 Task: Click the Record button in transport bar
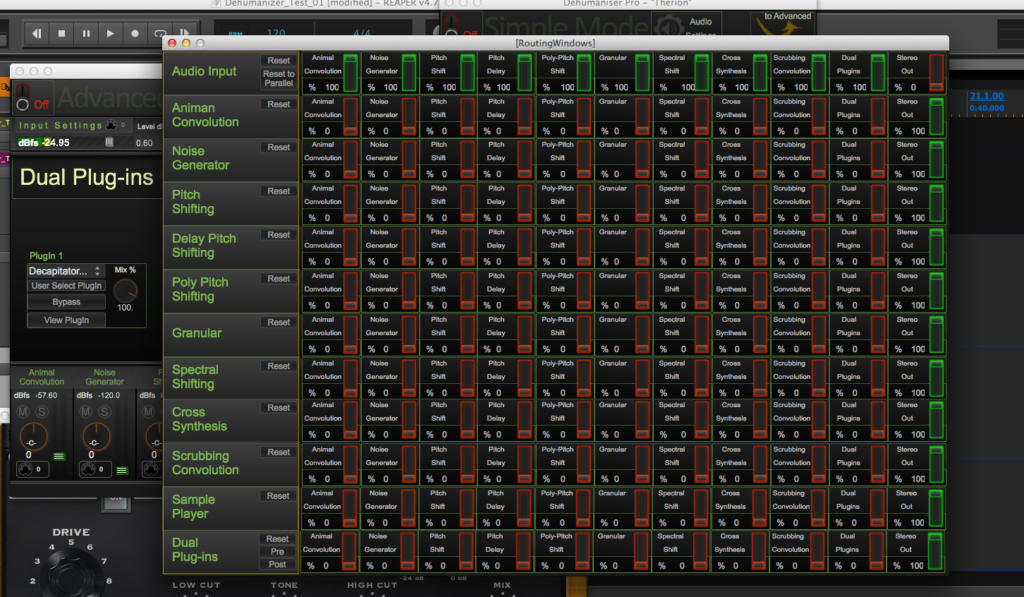click(134, 34)
